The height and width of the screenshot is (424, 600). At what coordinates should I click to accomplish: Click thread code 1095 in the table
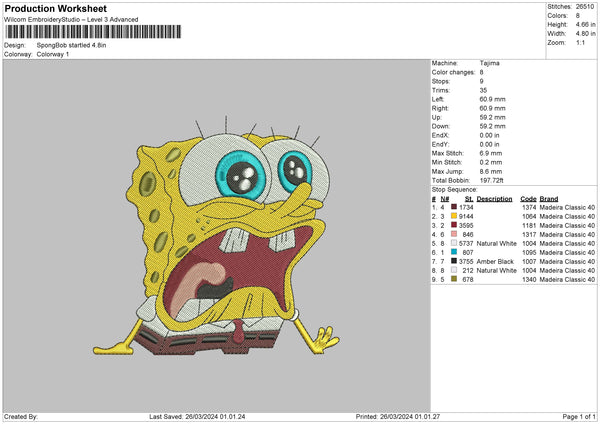[x=529, y=253]
